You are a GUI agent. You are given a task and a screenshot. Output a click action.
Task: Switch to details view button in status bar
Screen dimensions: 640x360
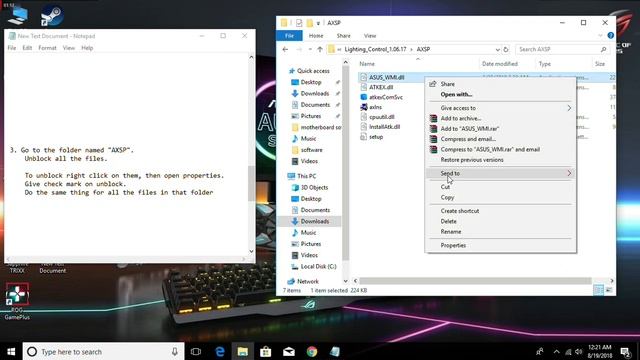click(x=598, y=290)
